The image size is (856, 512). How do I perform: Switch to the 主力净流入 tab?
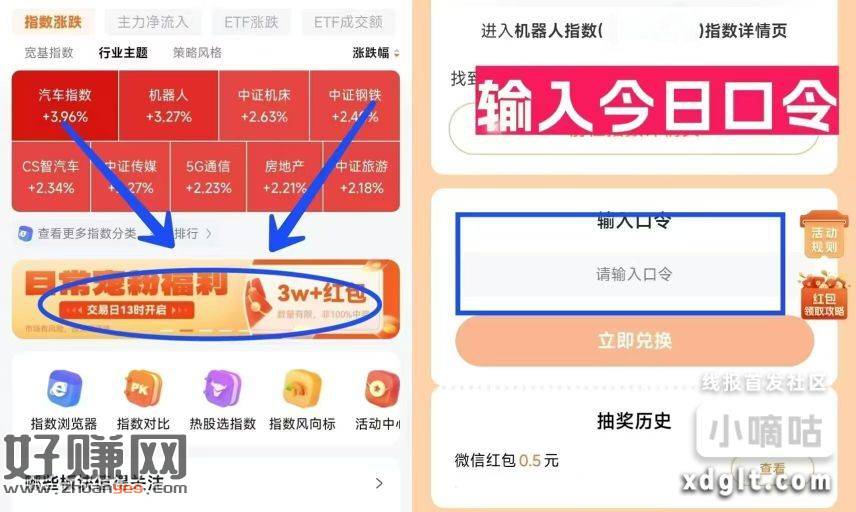click(153, 22)
